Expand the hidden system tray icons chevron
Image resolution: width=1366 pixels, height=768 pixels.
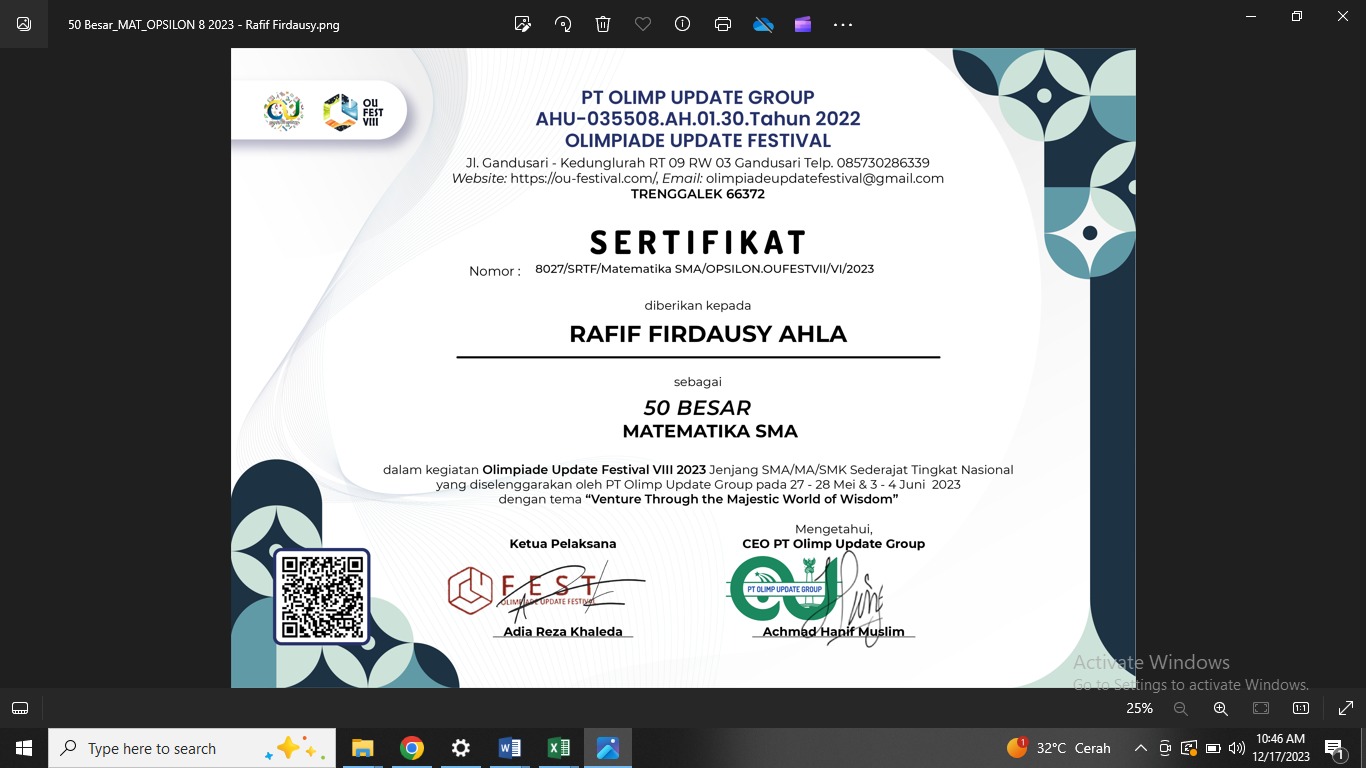pos(1140,748)
